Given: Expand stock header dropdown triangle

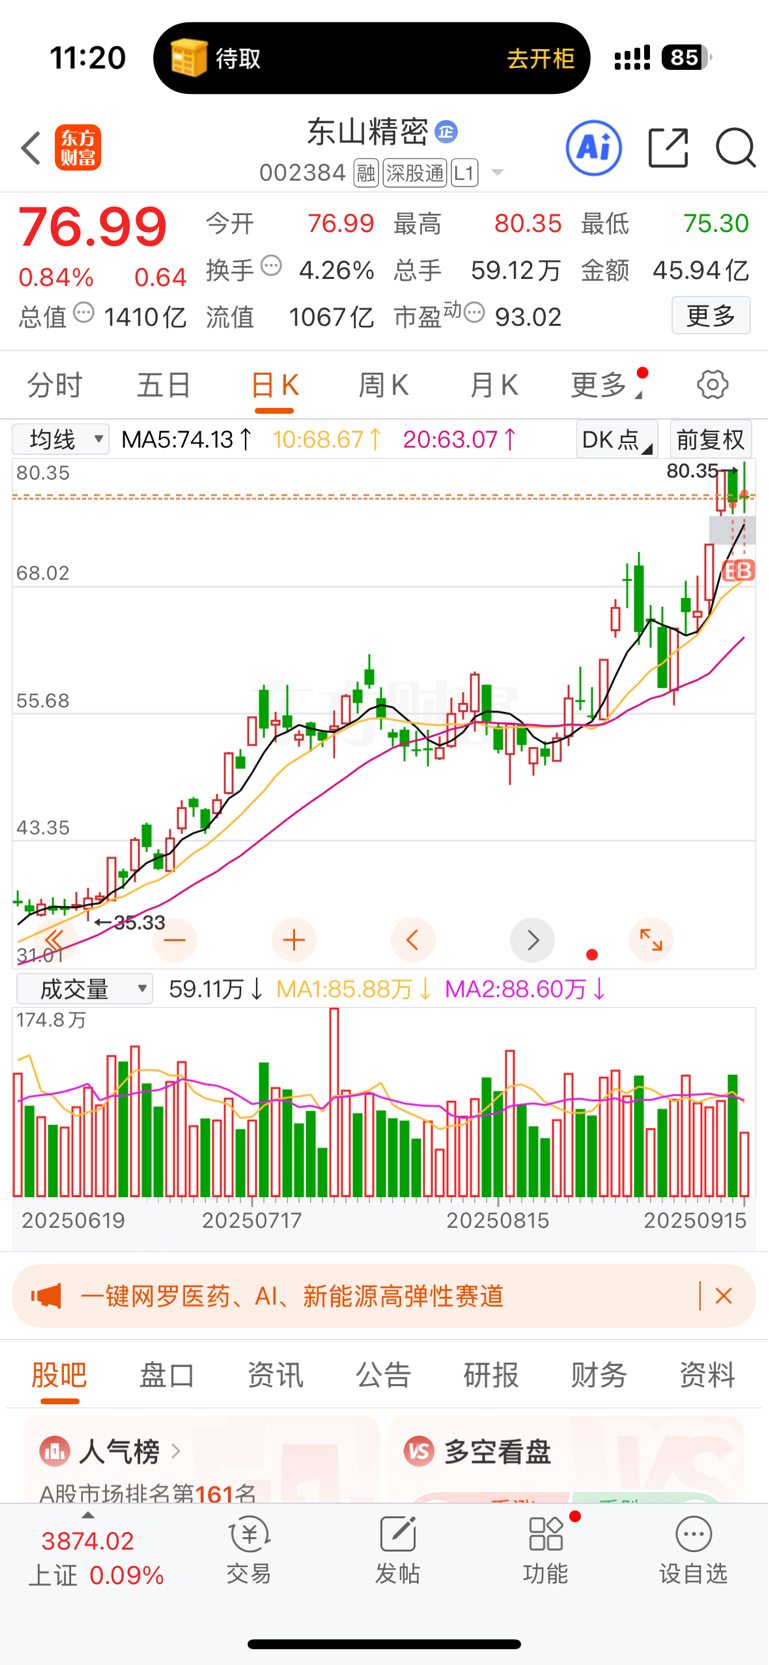Looking at the screenshot, I should tap(497, 173).
